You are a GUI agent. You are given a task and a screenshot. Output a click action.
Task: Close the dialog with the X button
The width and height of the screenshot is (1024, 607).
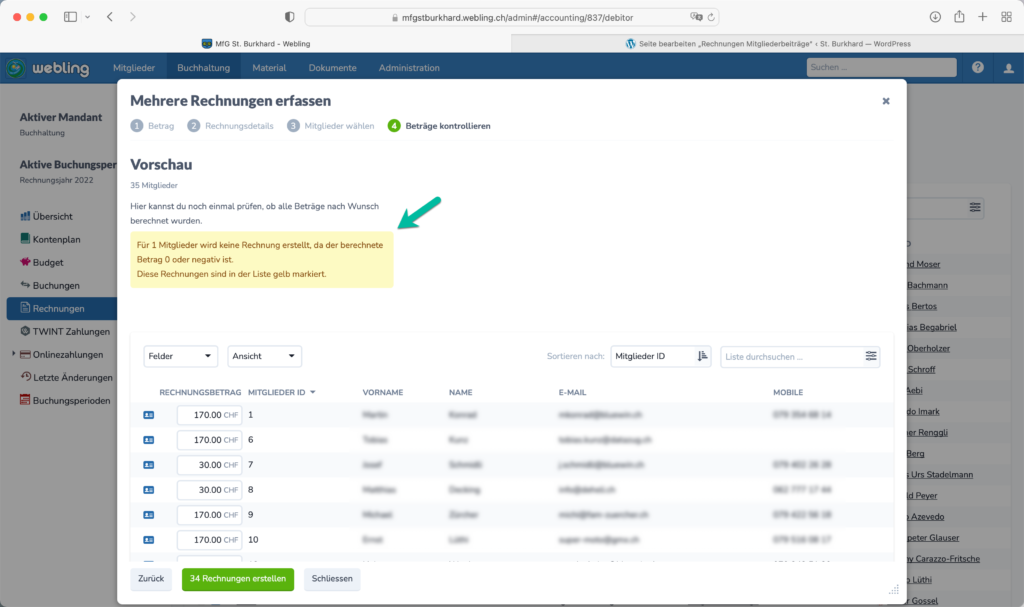click(x=885, y=101)
